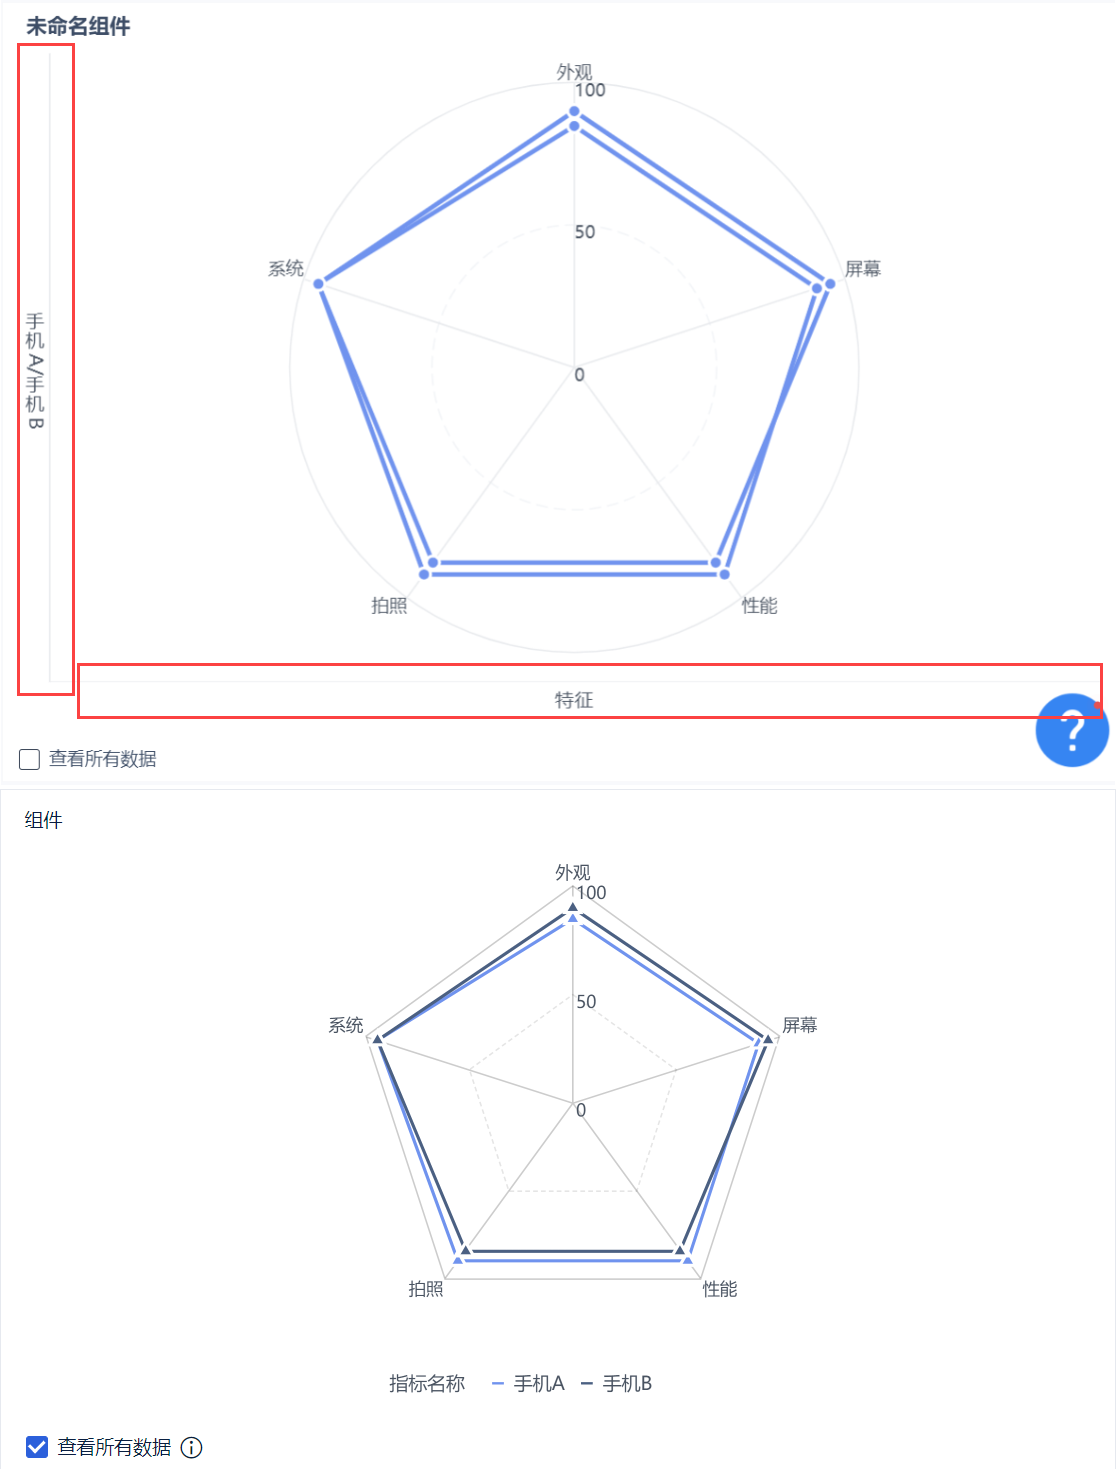1117x1469 pixels.
Task: Click the 系统 triangle marker in the lower radar chart
Action: [x=377, y=1039]
